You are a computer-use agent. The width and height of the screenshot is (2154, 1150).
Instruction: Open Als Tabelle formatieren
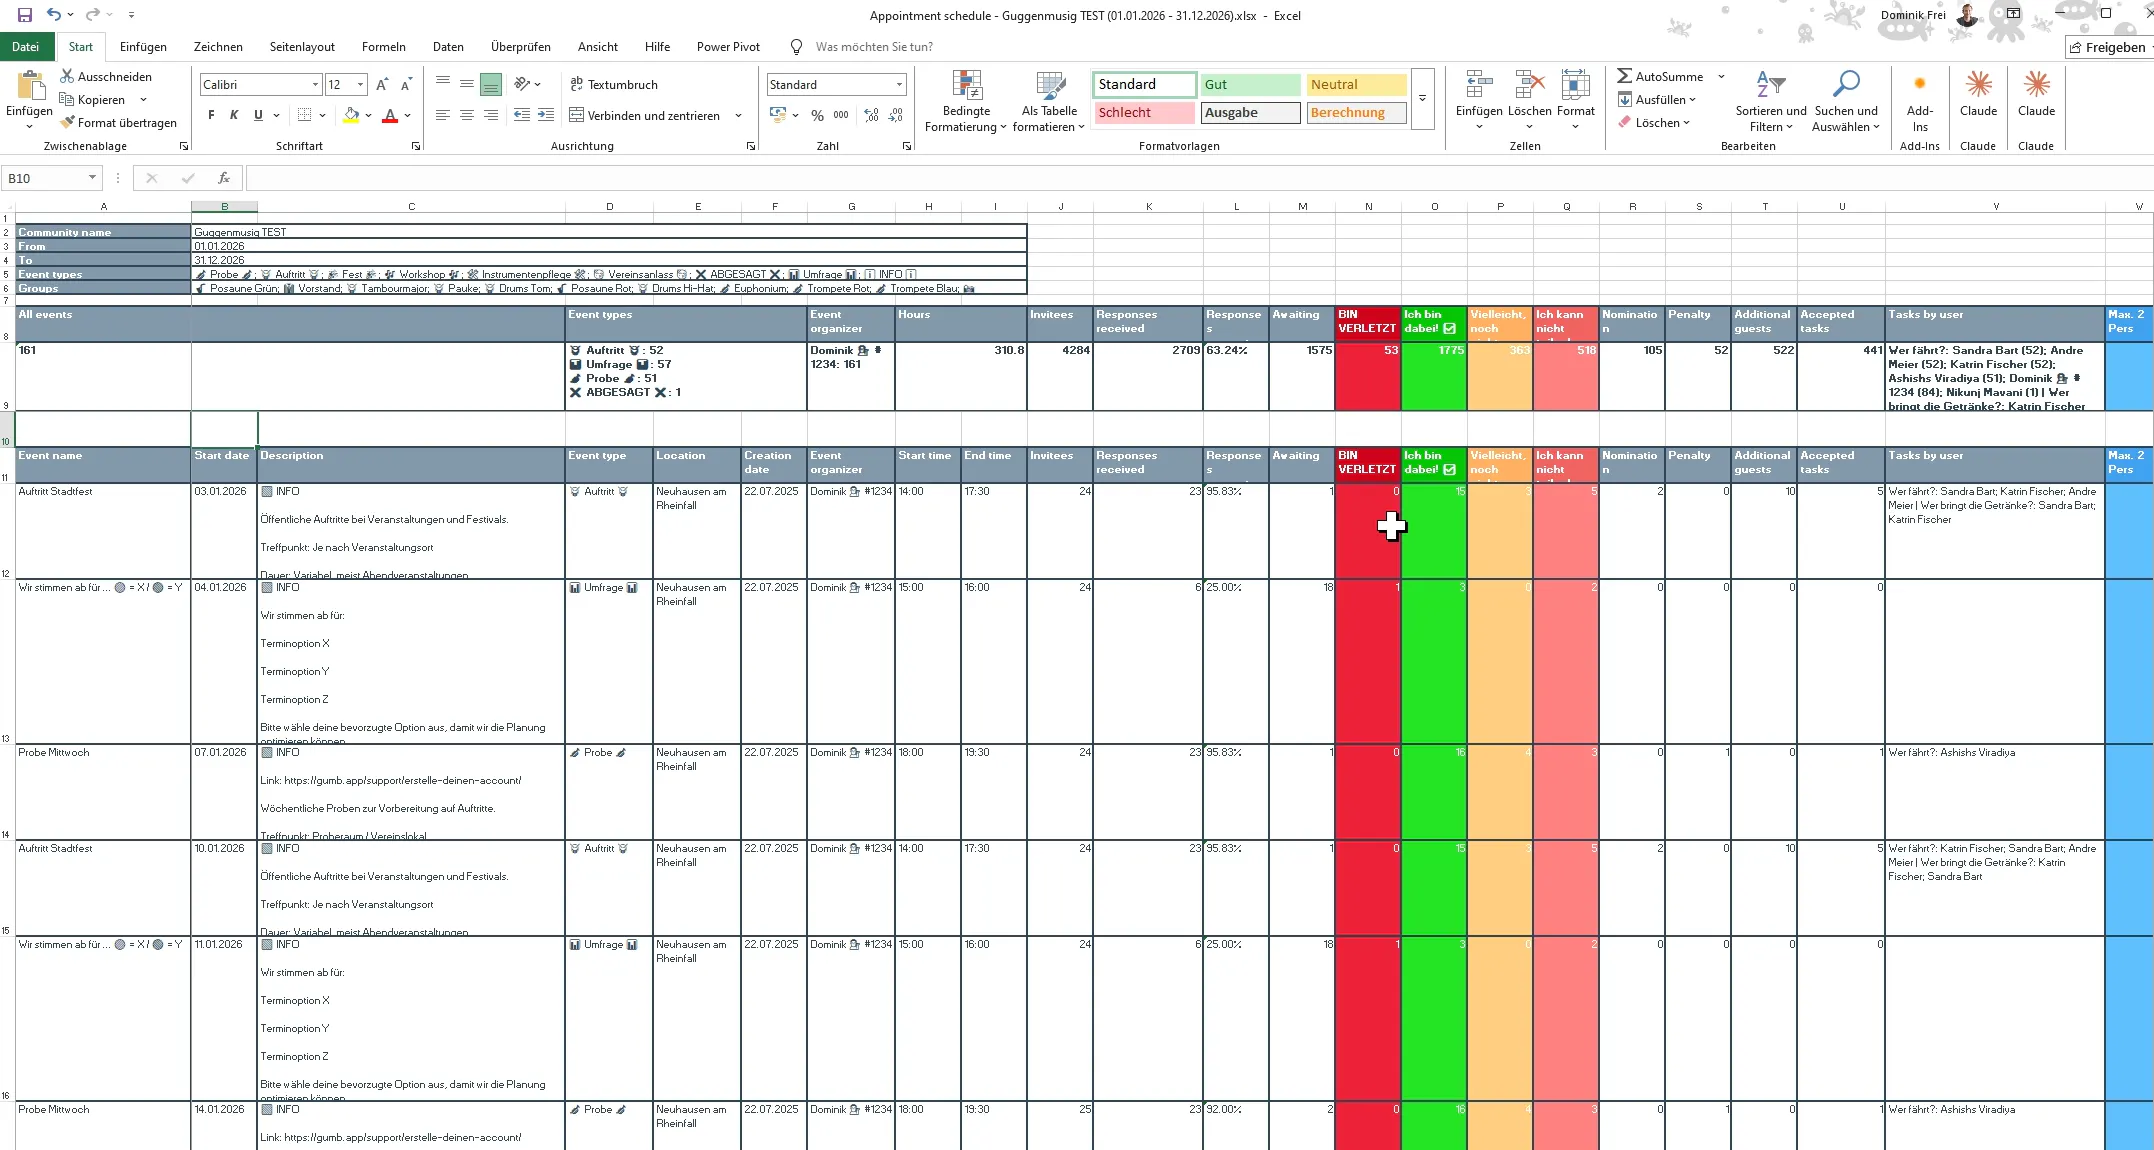[x=1049, y=101]
